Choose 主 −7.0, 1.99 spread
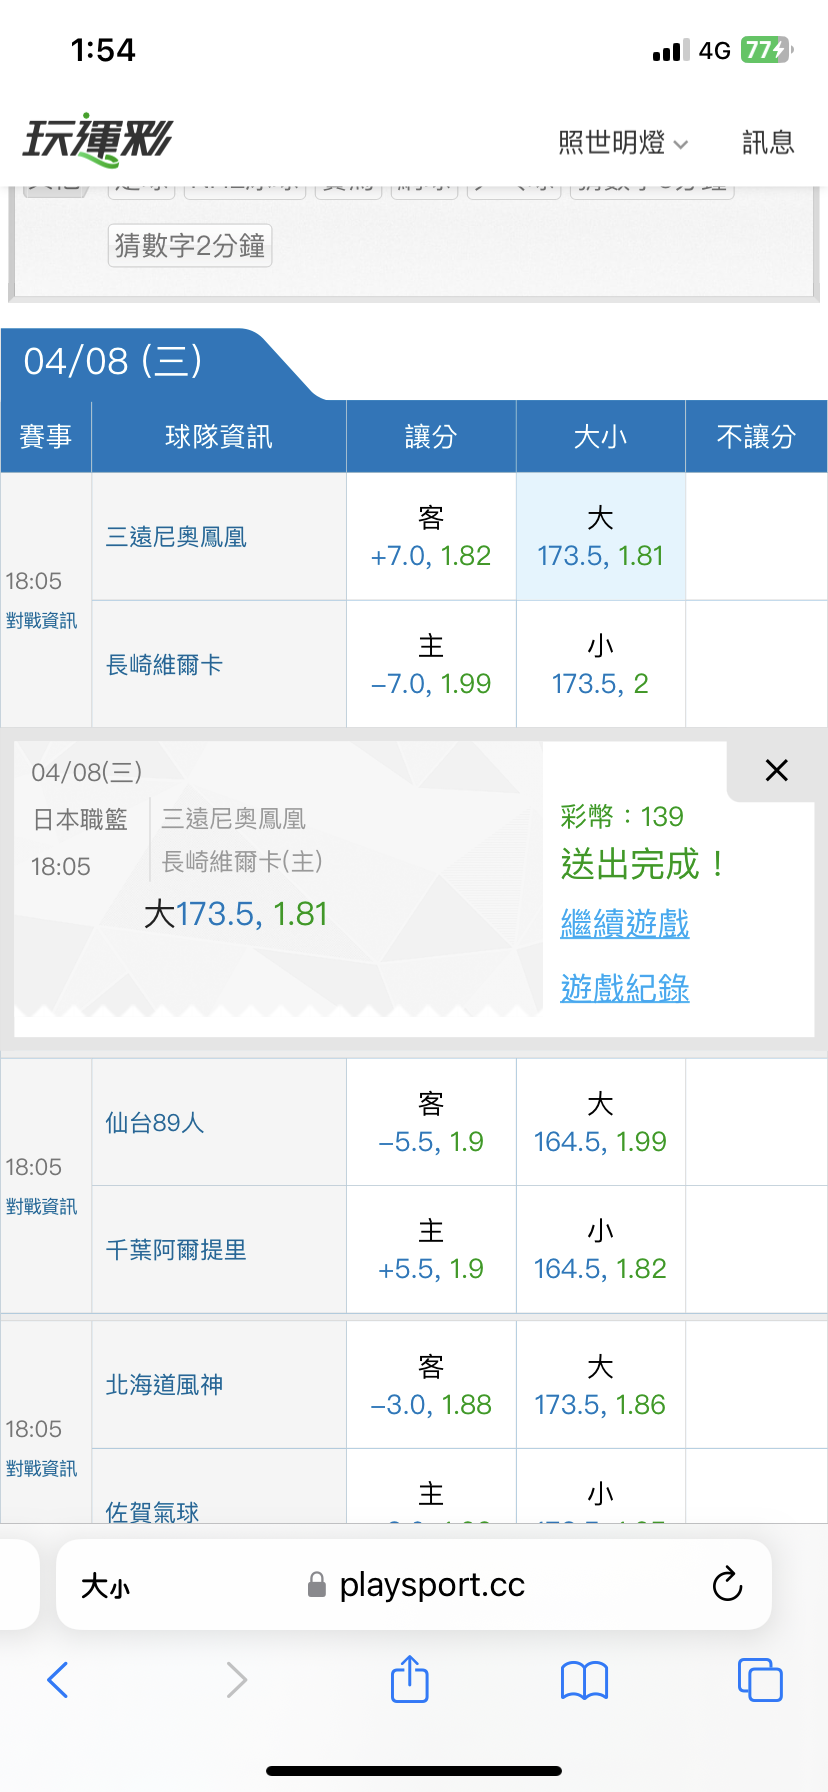This screenshot has height=1792, width=828. [x=431, y=665]
